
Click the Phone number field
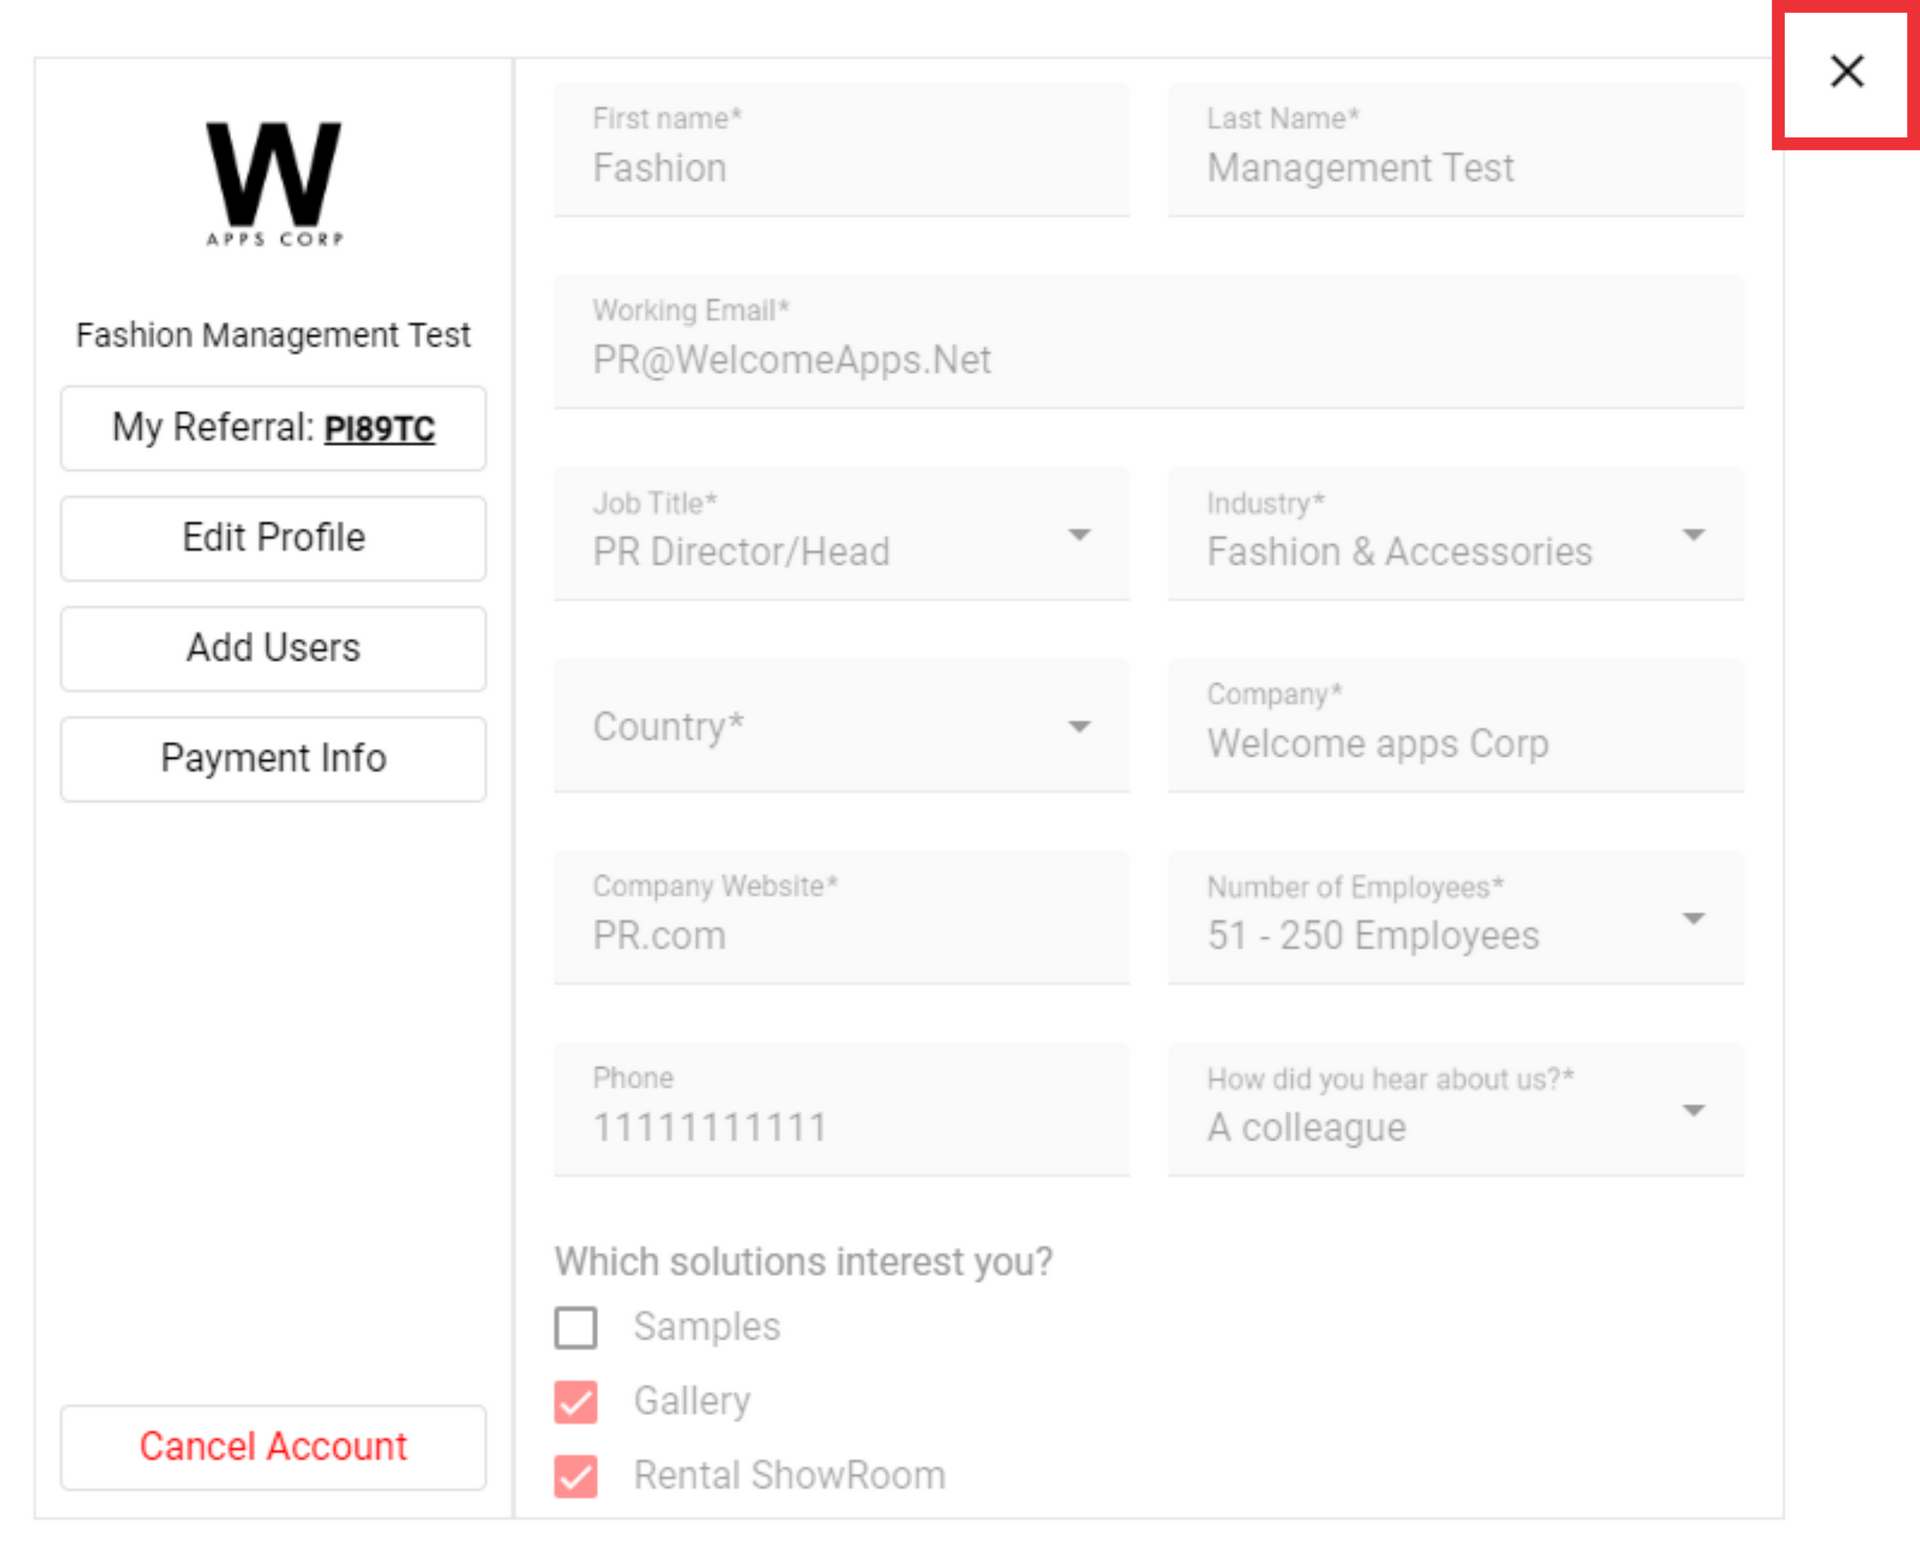coord(842,1110)
